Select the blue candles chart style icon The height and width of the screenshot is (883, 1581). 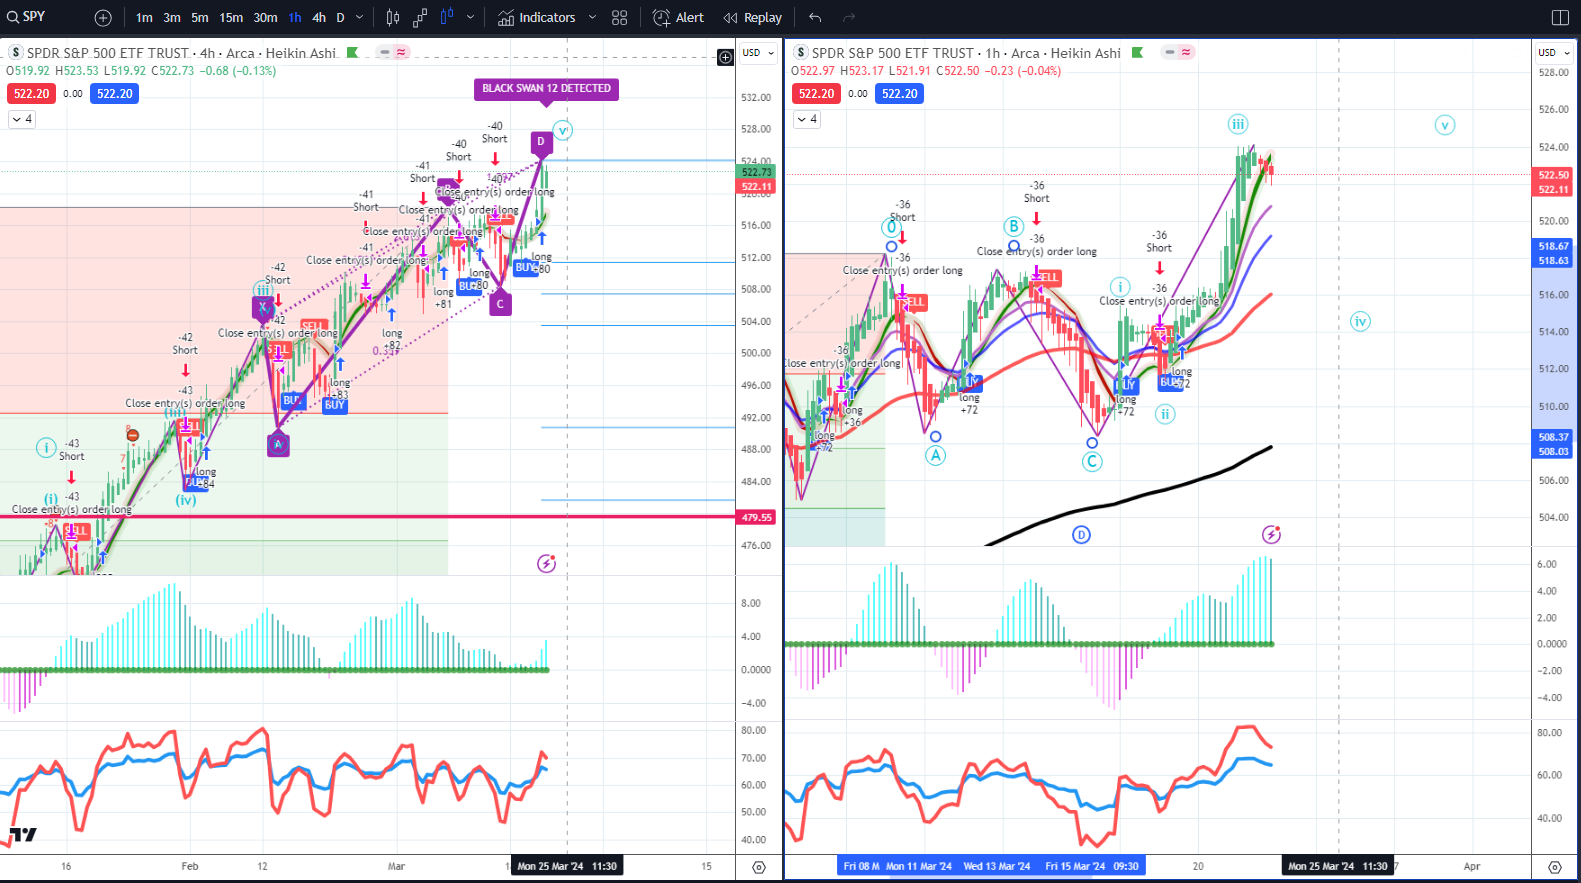point(447,18)
